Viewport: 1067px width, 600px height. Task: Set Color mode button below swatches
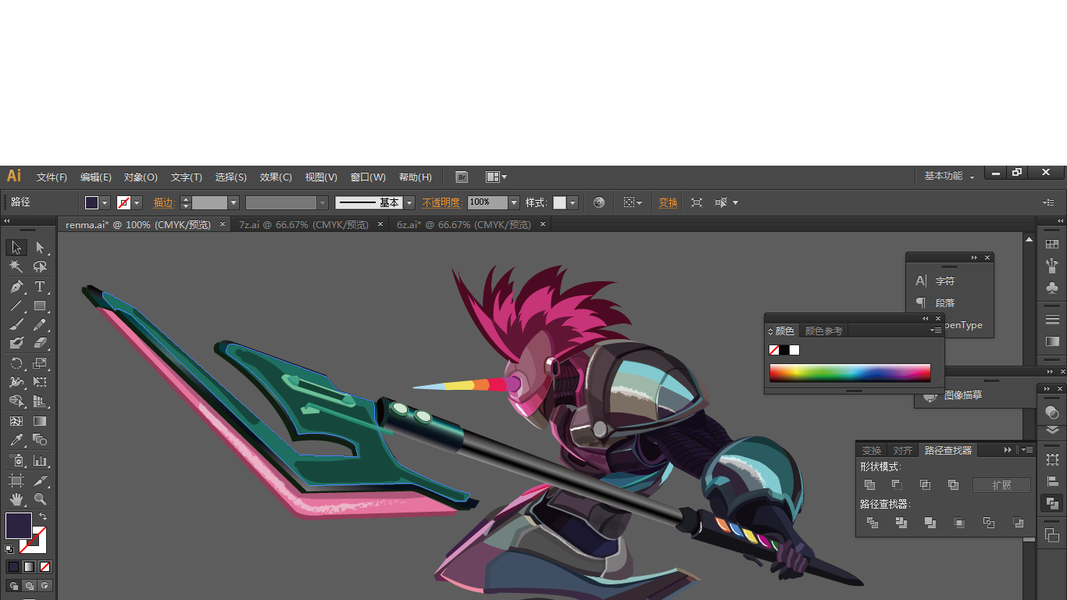click(14, 567)
